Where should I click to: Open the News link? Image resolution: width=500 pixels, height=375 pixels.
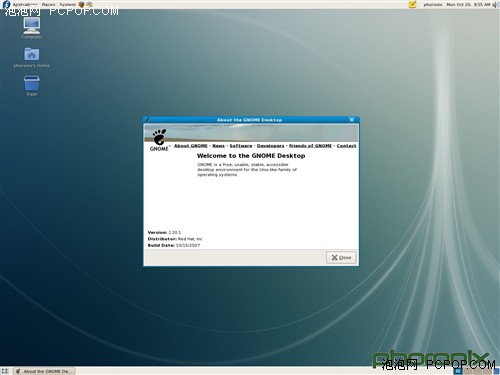(218, 146)
